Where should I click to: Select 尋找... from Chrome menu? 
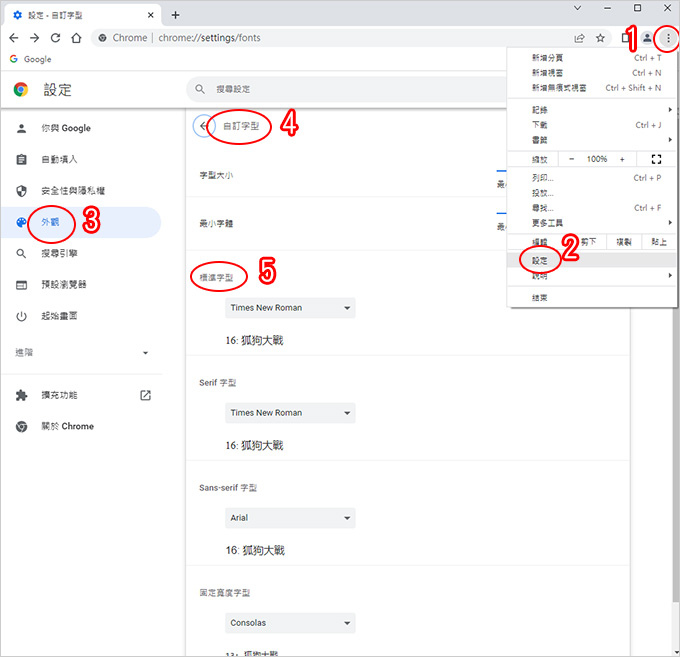[592, 208]
